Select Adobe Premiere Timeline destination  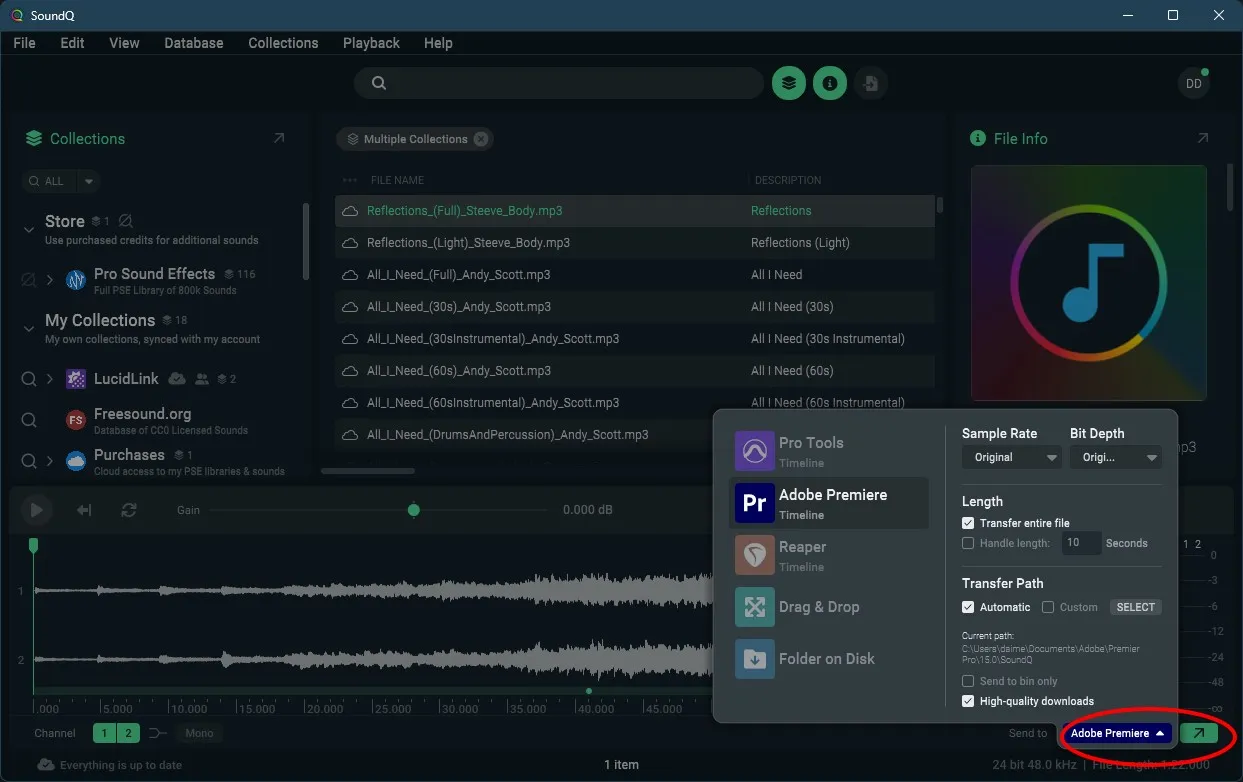828,503
